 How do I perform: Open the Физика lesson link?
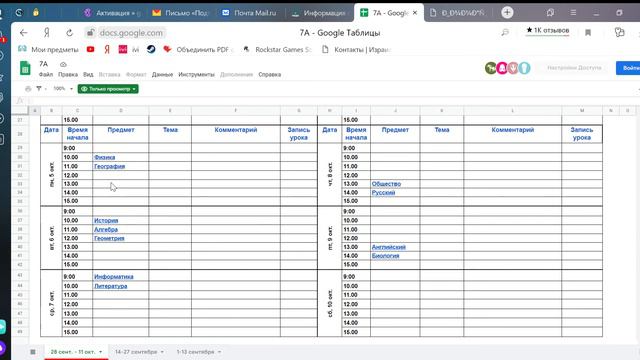click(x=104, y=157)
